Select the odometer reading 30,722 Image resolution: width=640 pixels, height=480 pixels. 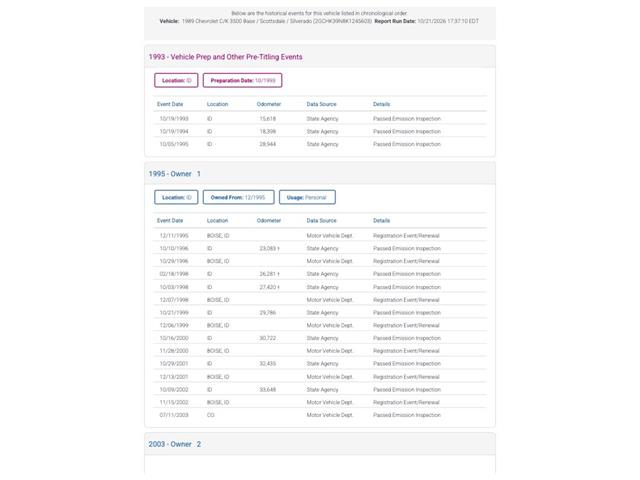point(268,338)
